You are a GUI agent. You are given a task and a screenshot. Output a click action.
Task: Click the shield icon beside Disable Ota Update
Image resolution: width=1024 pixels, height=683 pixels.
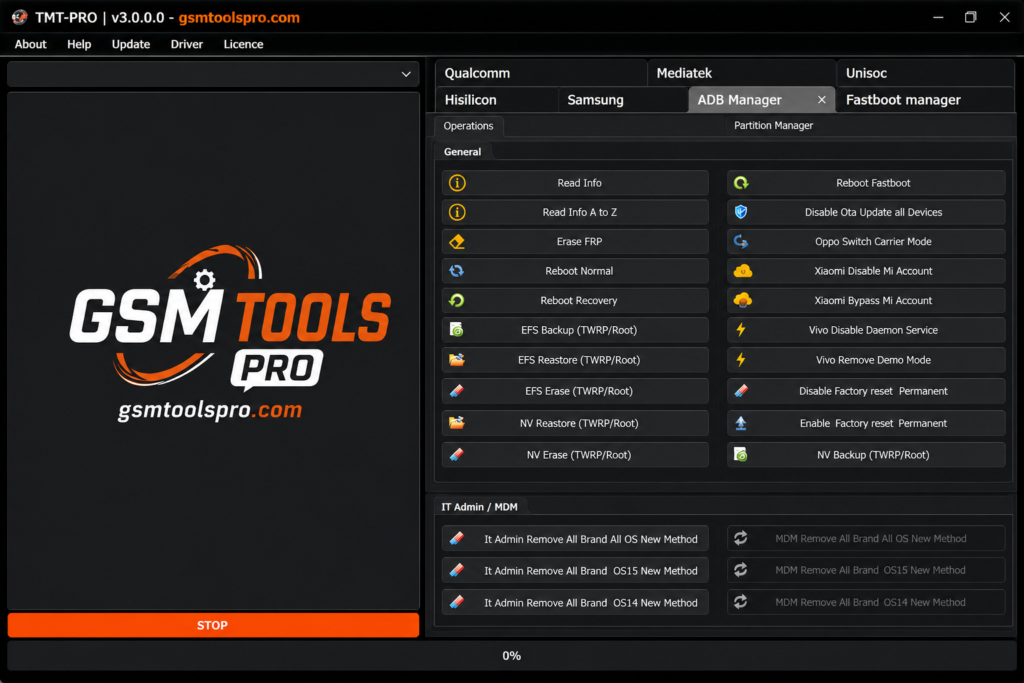[741, 212]
